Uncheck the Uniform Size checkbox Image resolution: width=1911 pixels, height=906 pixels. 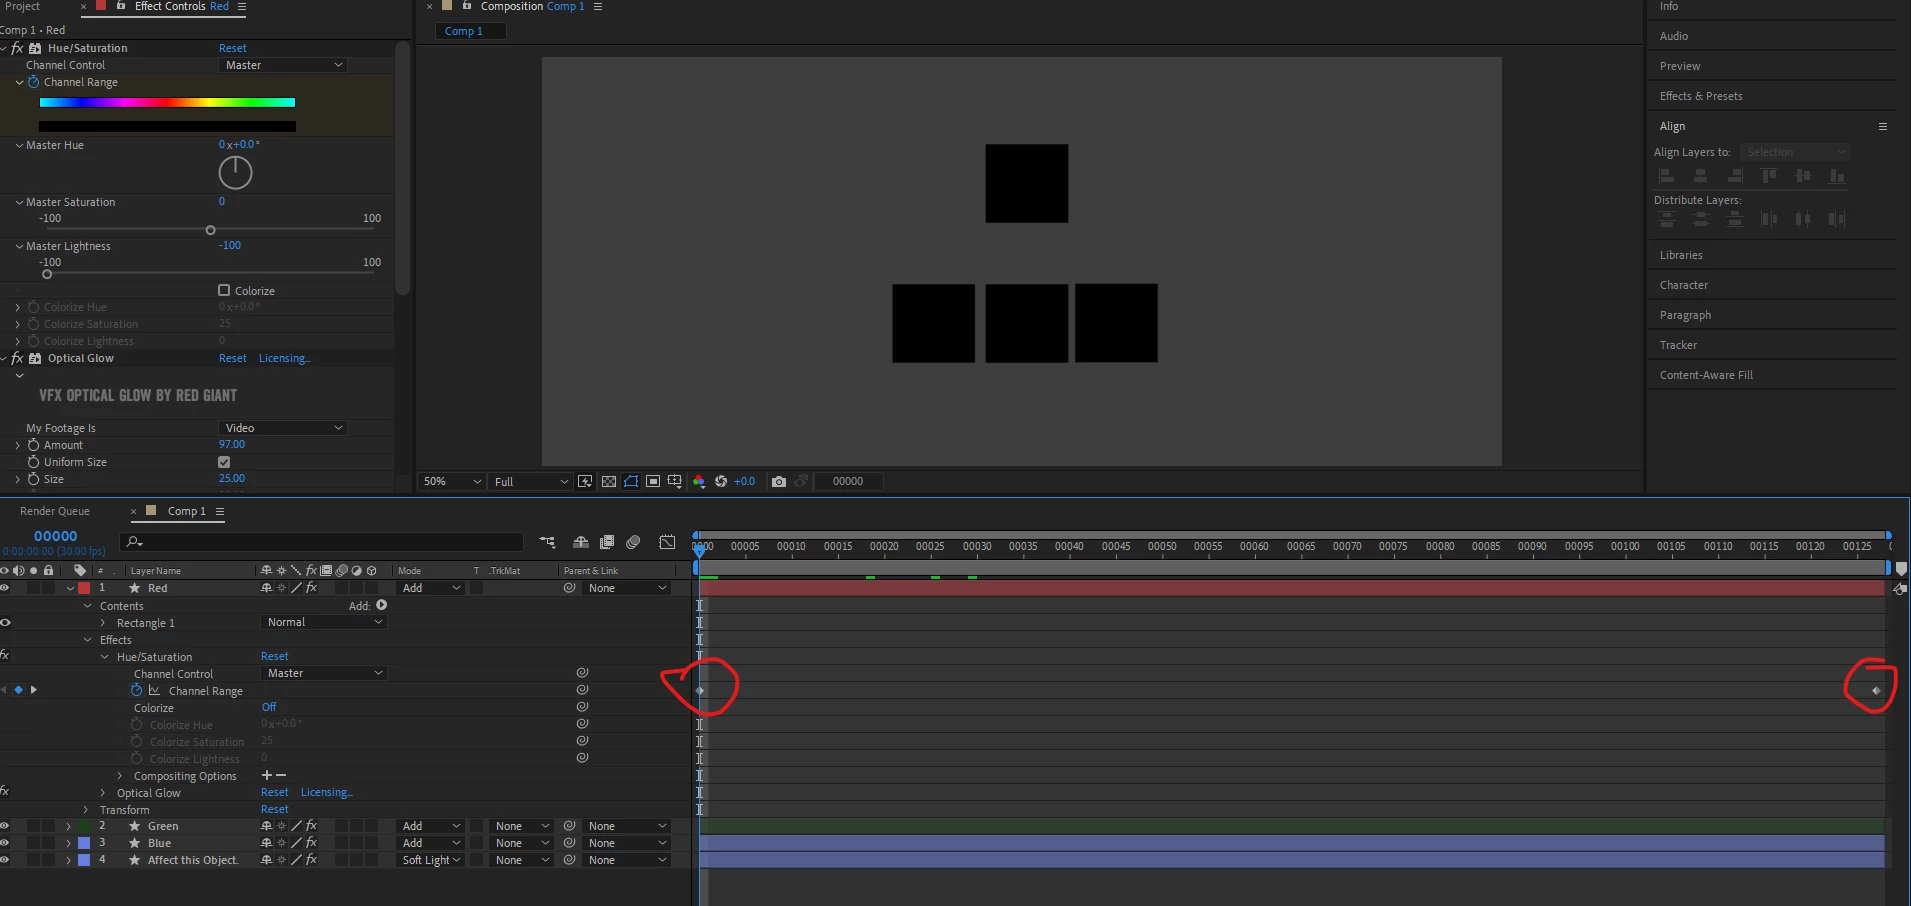[x=224, y=462]
